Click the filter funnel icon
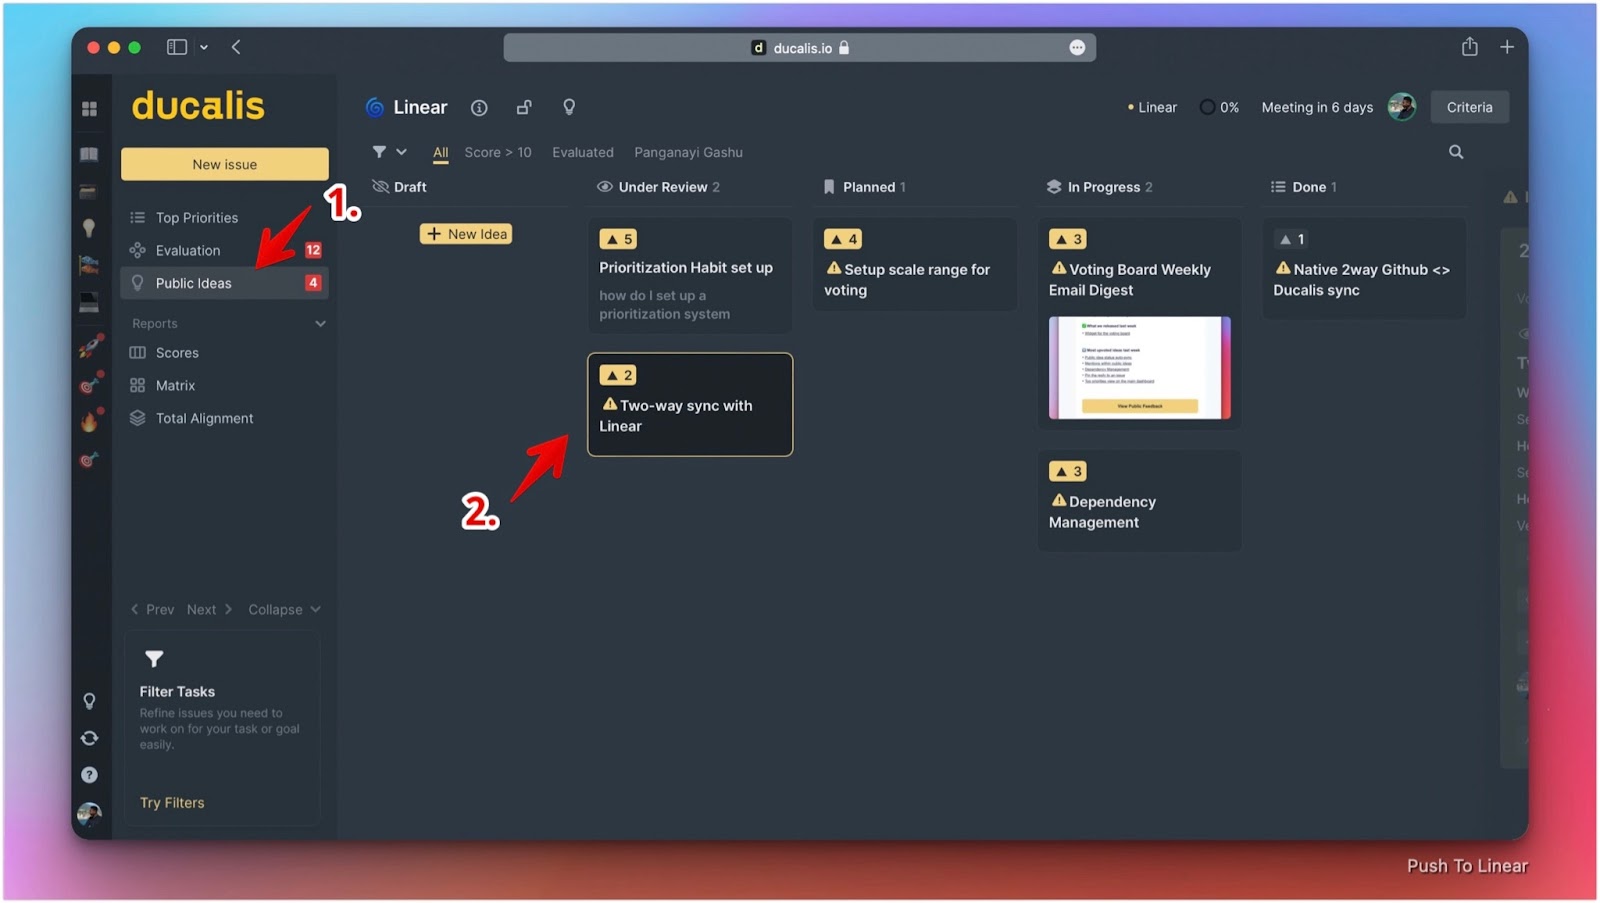 [x=379, y=152]
